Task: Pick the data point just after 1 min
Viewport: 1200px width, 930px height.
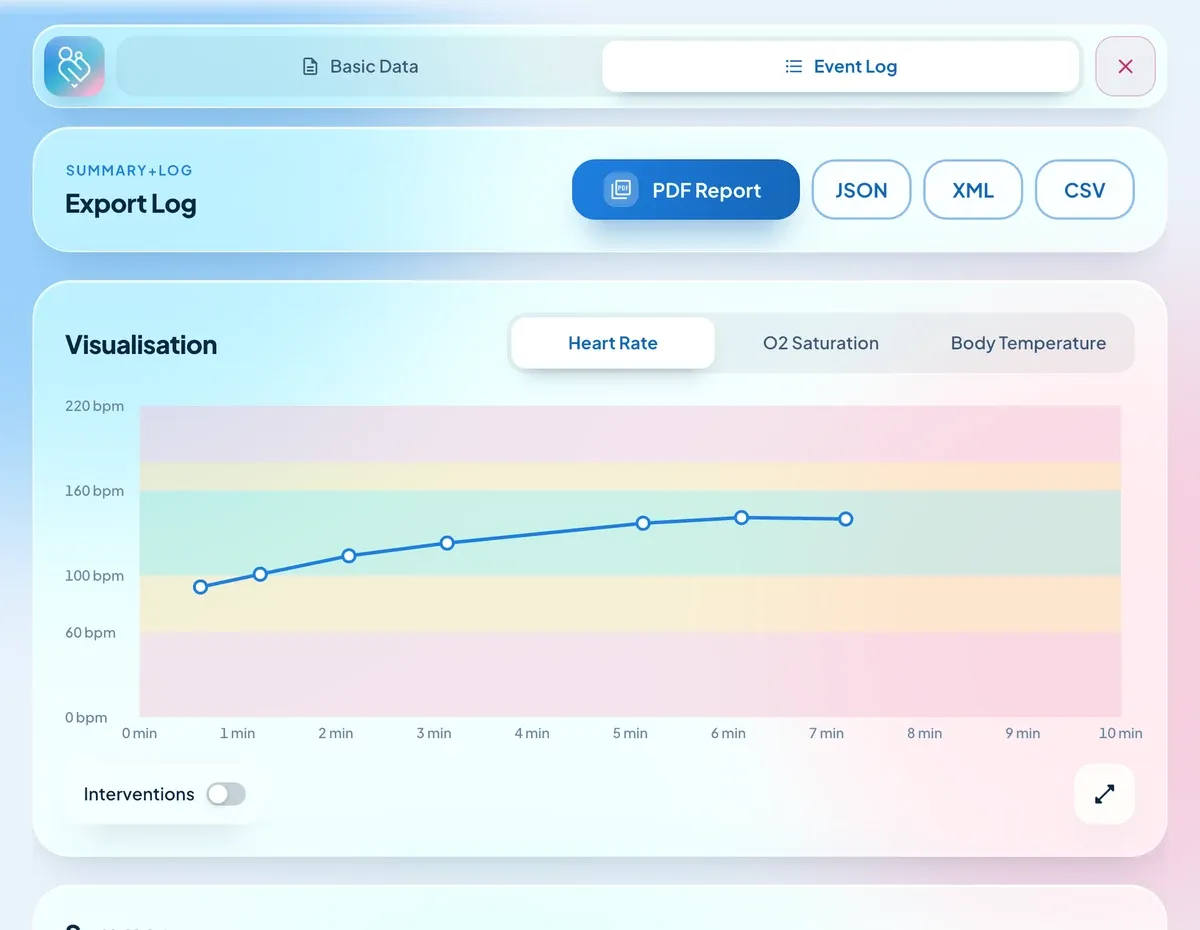Action: 260,574
